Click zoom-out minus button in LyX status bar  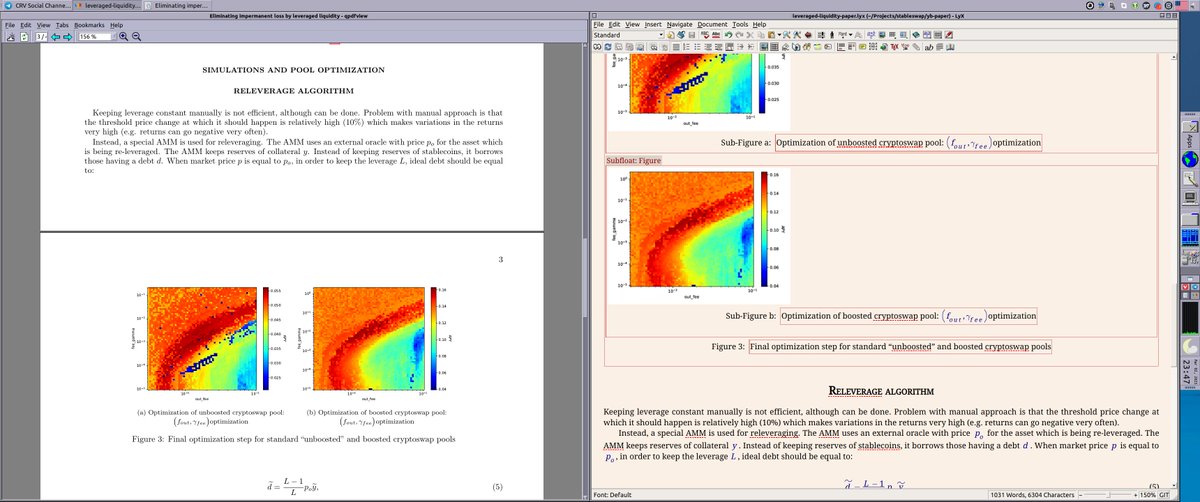pyautogui.click(x=1079, y=494)
